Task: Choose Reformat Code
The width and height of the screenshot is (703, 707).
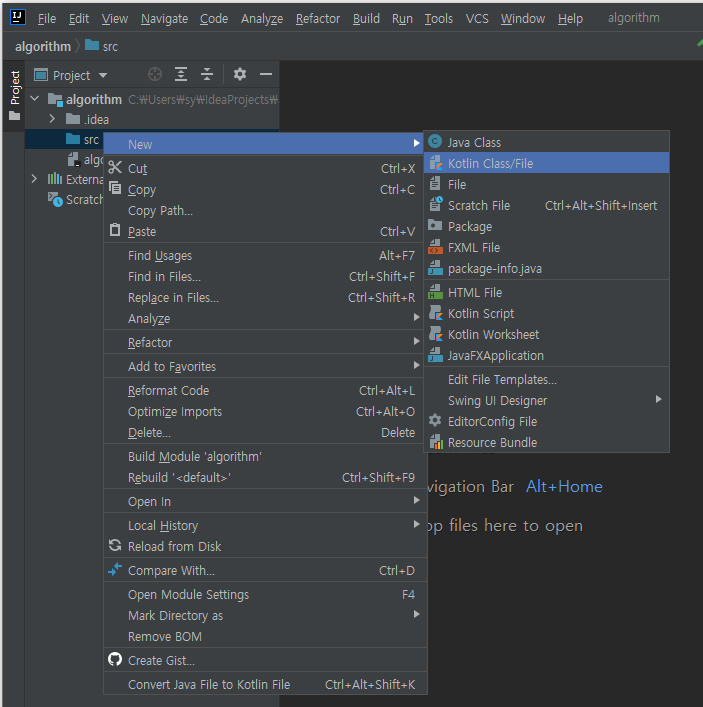Action: (x=266, y=390)
